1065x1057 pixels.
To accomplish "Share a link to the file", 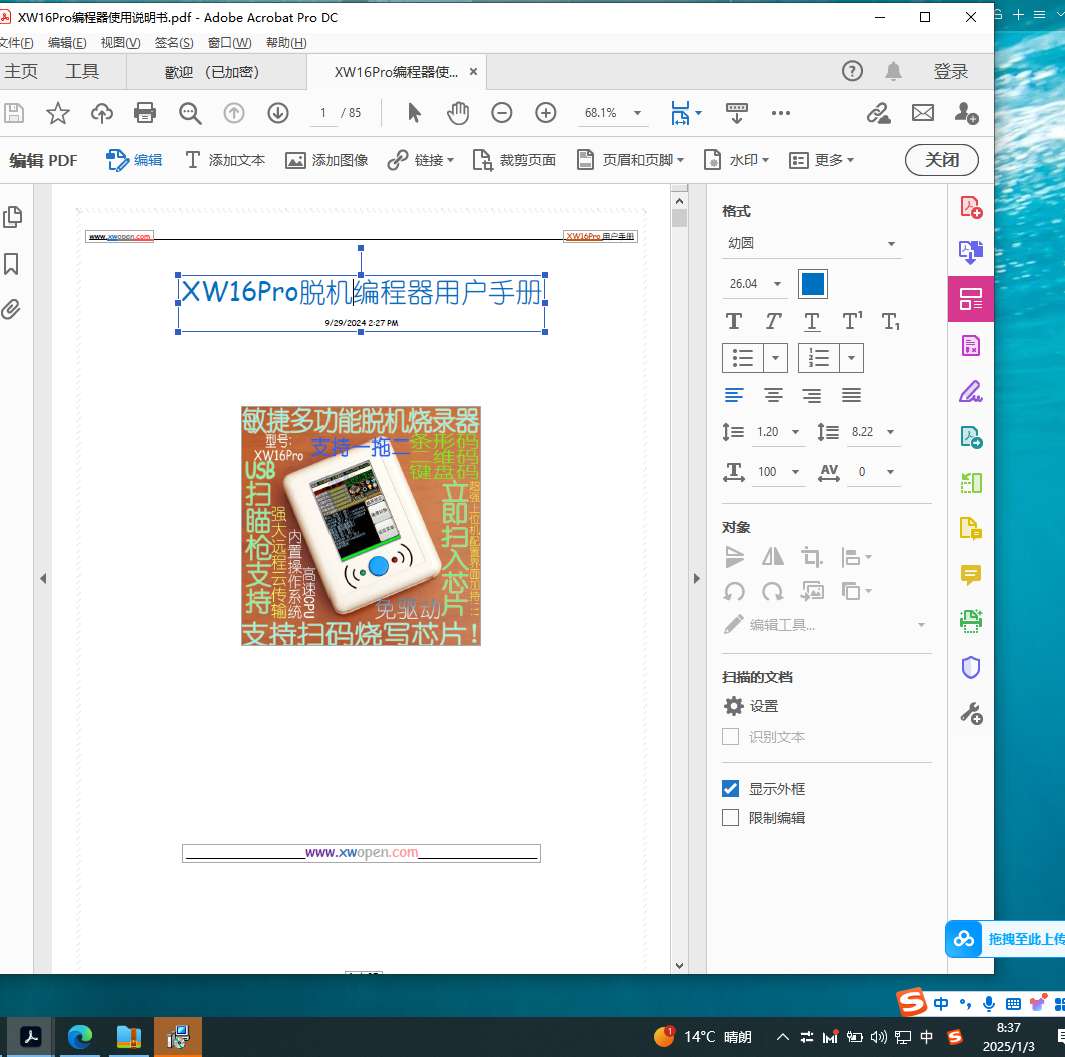I will click(878, 113).
